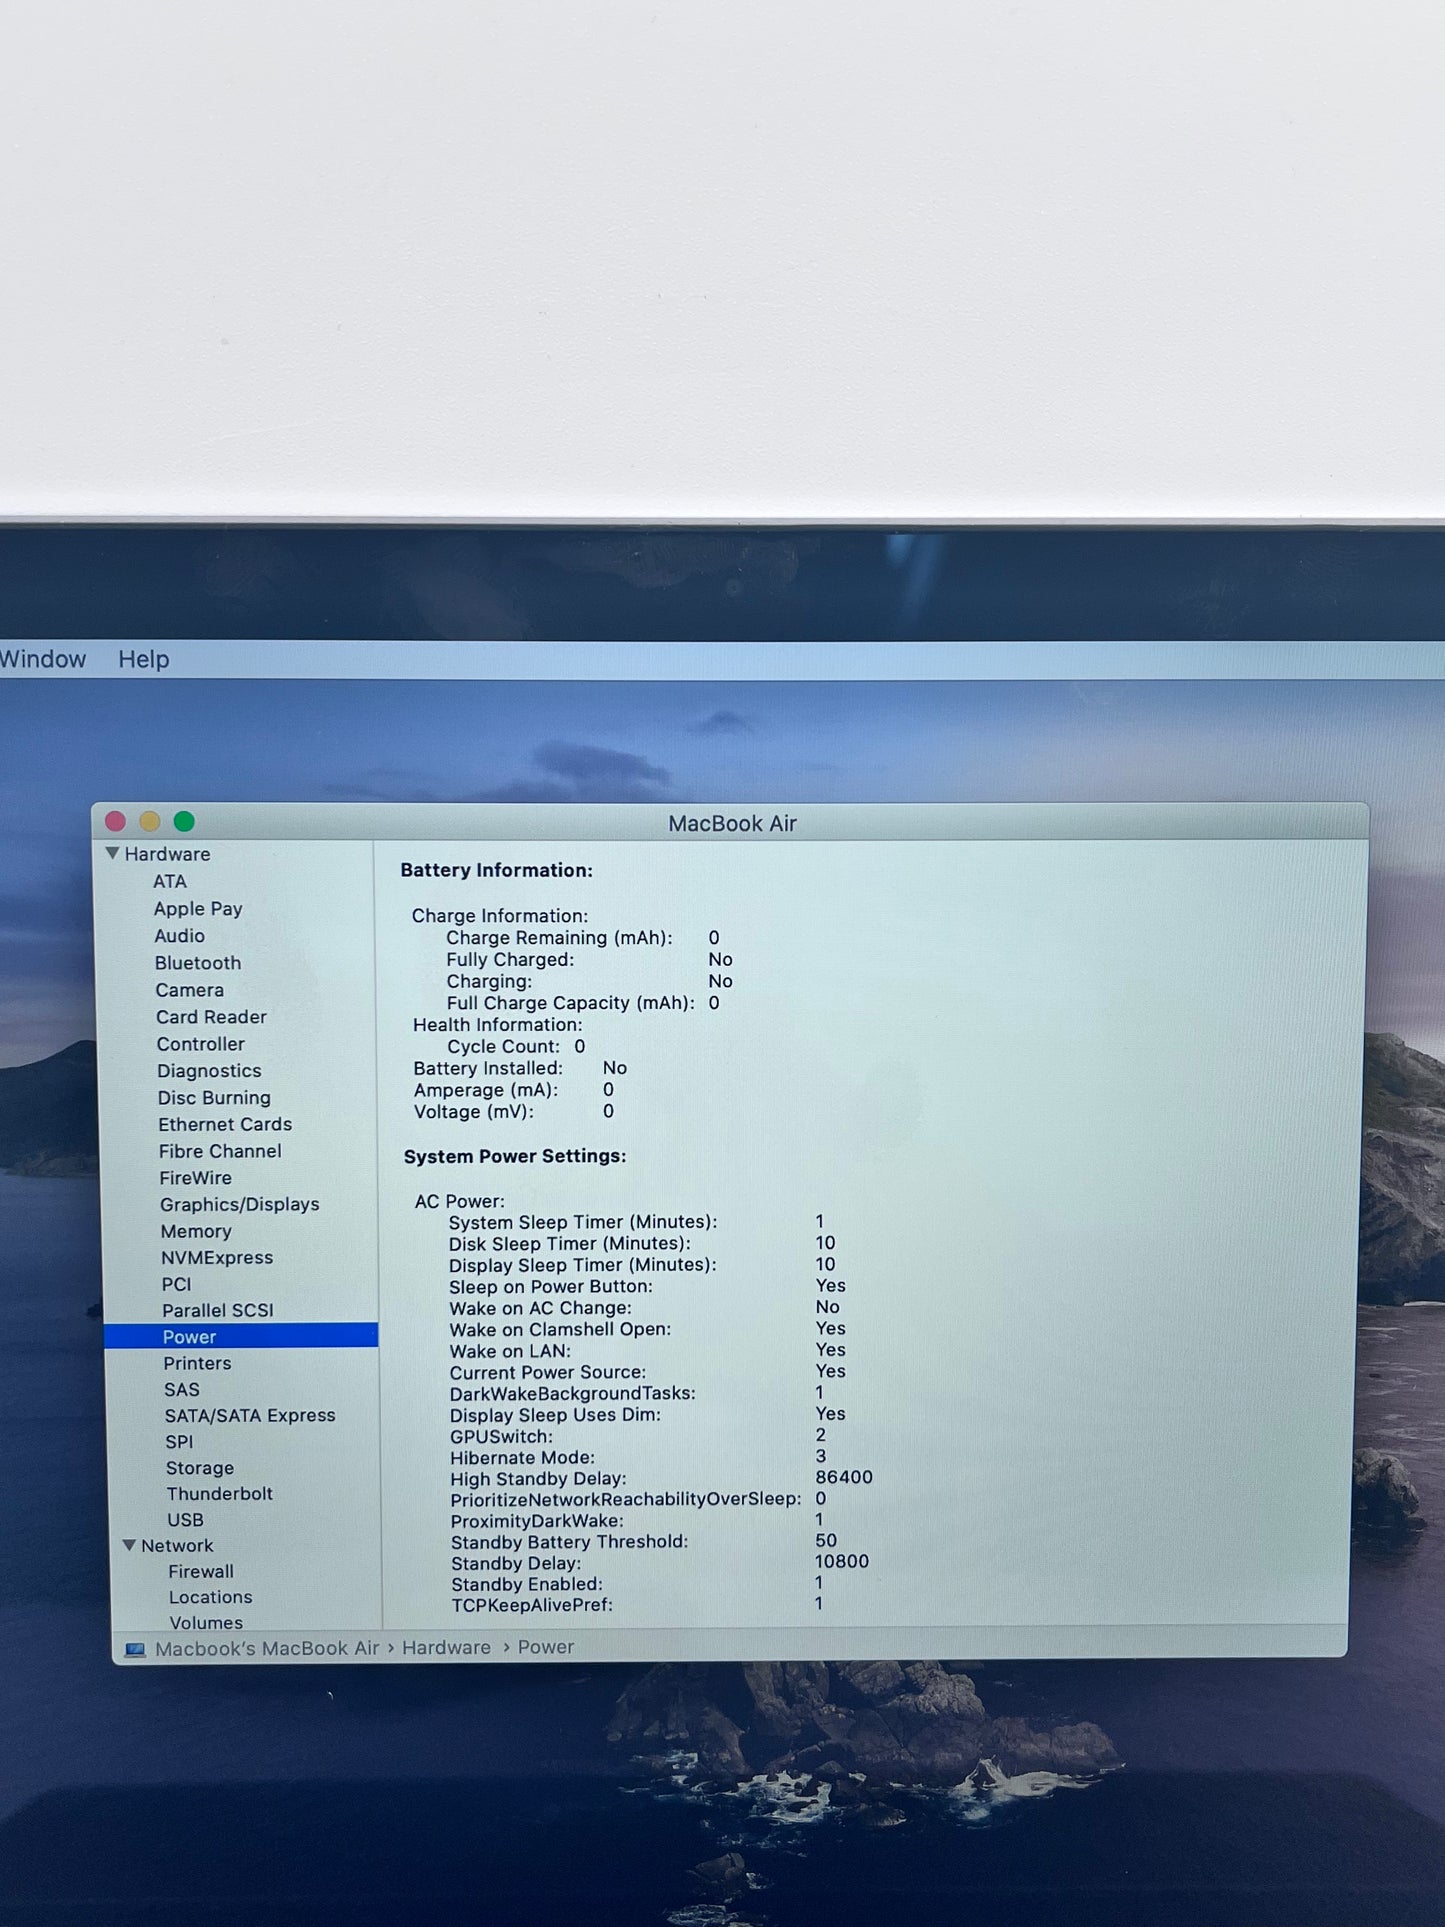1445x1927 pixels.
Task: Click the Cycle Count row
Action: [x=516, y=1046]
